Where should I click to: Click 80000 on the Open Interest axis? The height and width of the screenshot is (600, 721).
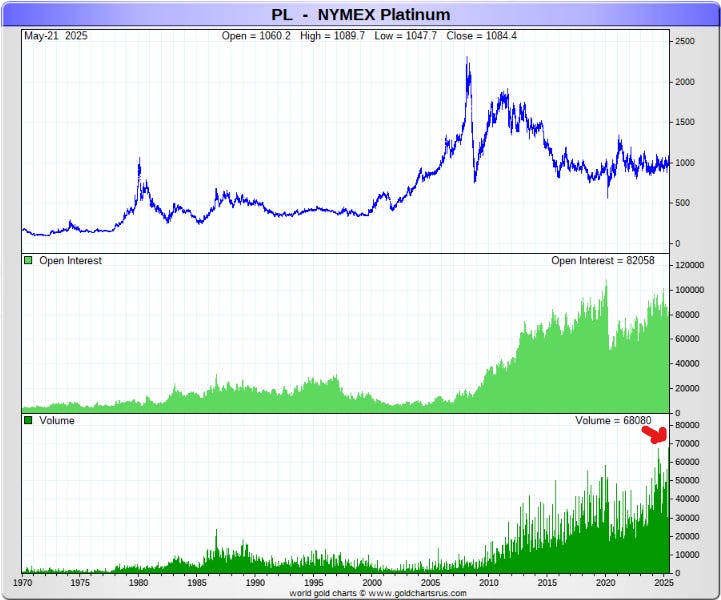pos(687,315)
